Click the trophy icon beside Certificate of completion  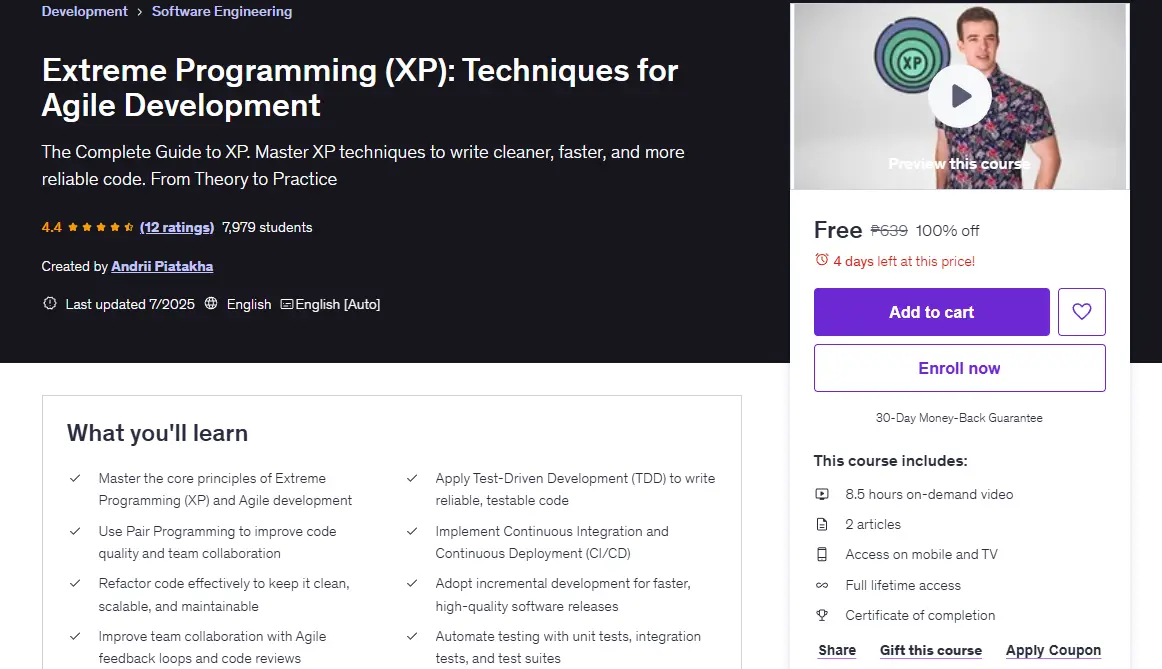[x=822, y=615]
